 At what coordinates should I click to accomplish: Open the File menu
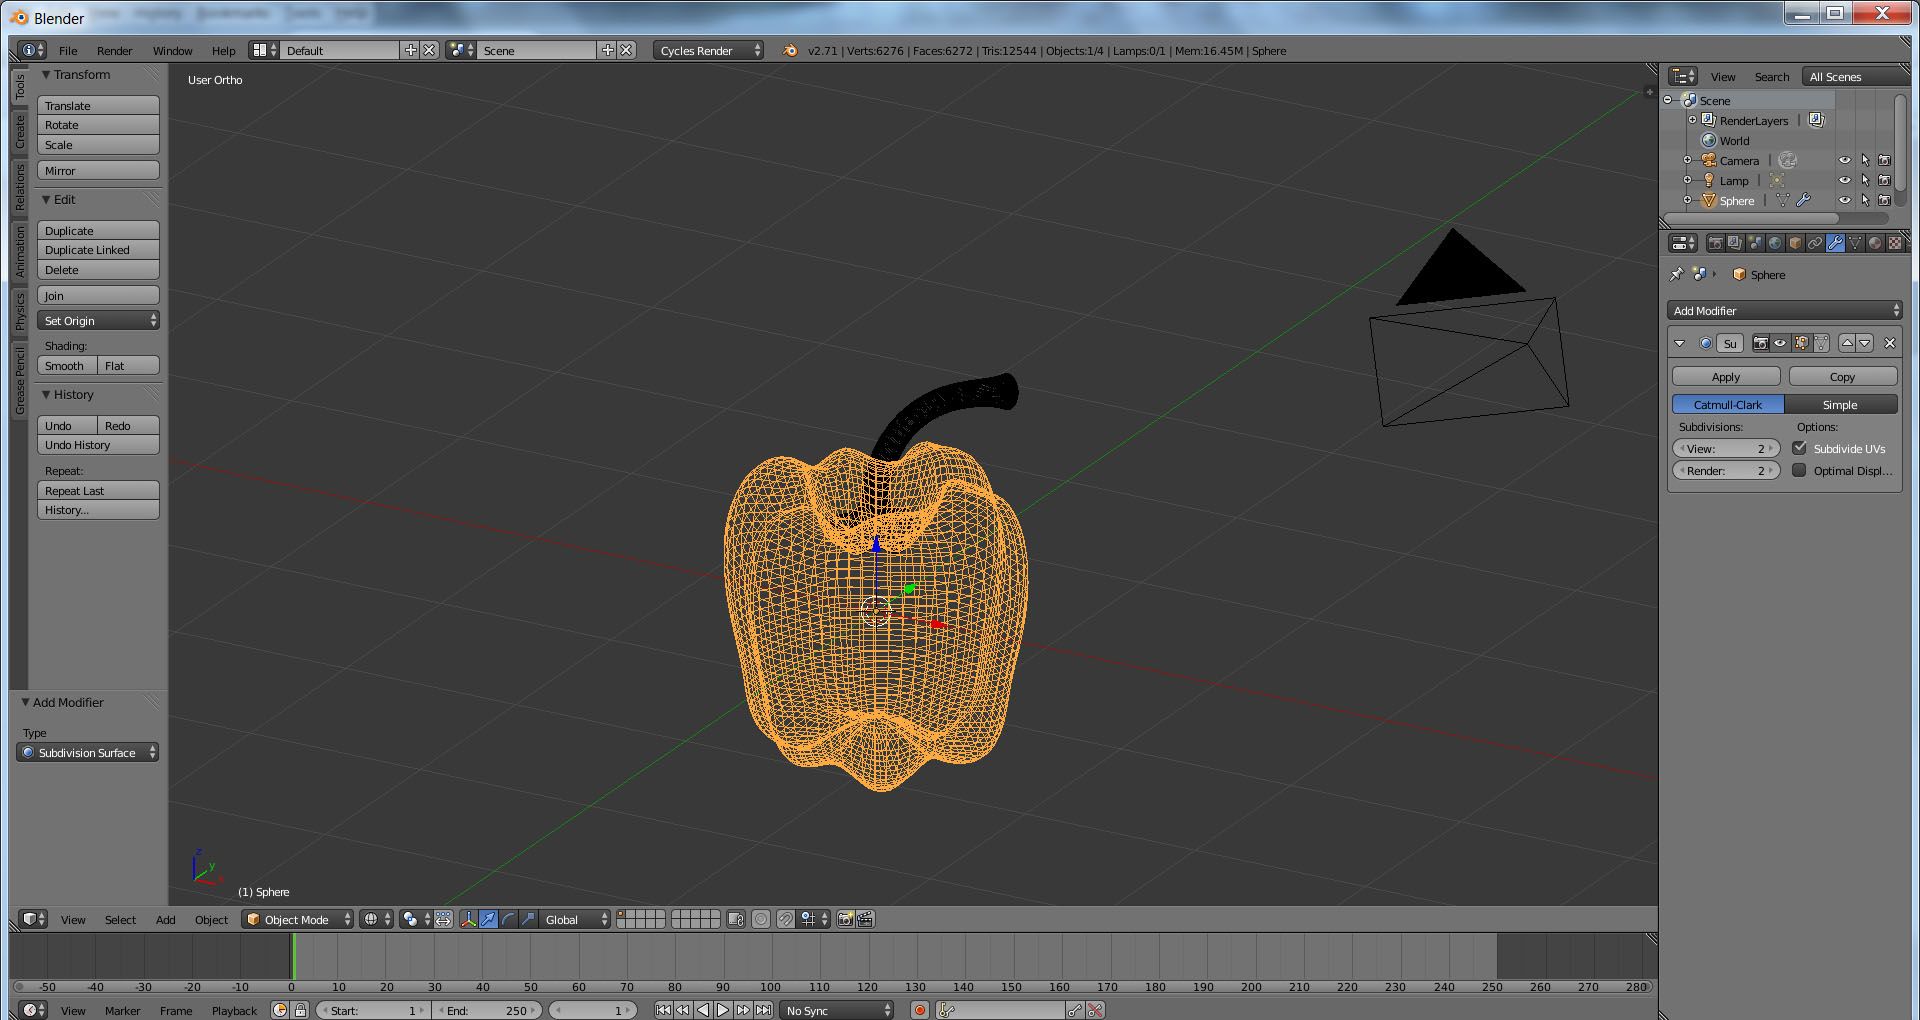(68, 50)
